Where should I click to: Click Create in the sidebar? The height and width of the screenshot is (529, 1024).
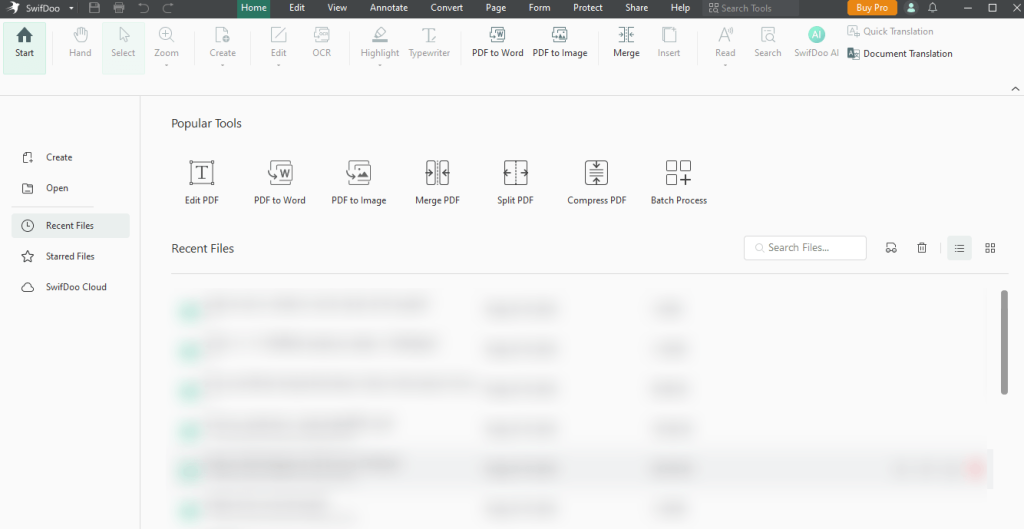47,157
